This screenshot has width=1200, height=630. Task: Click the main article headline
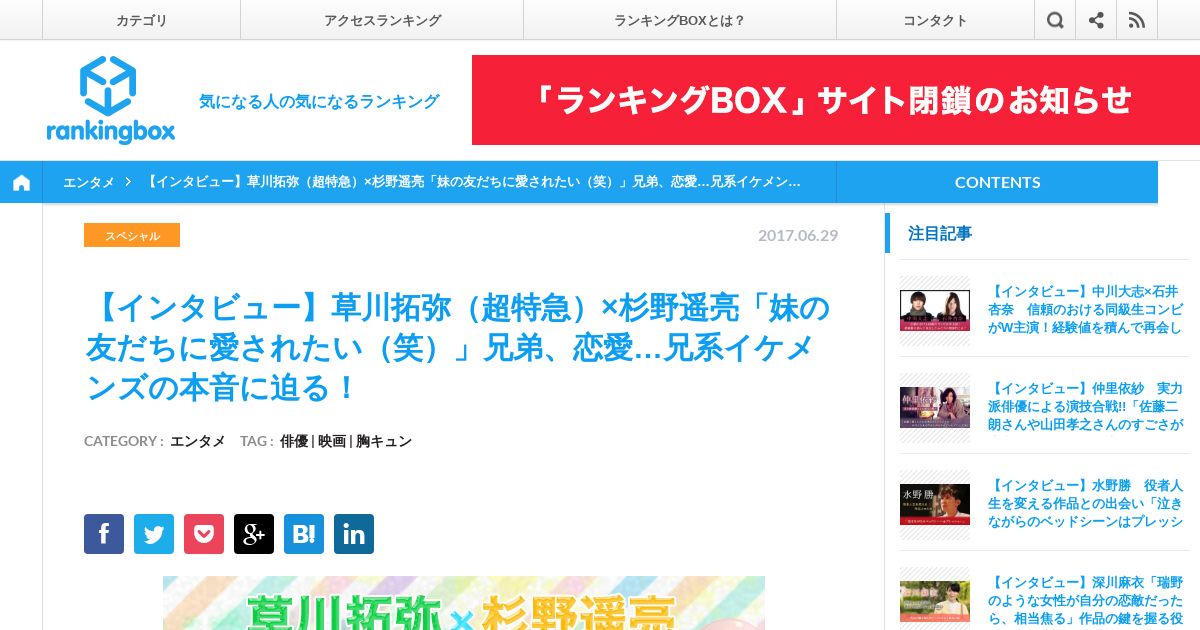pyautogui.click(x=458, y=348)
